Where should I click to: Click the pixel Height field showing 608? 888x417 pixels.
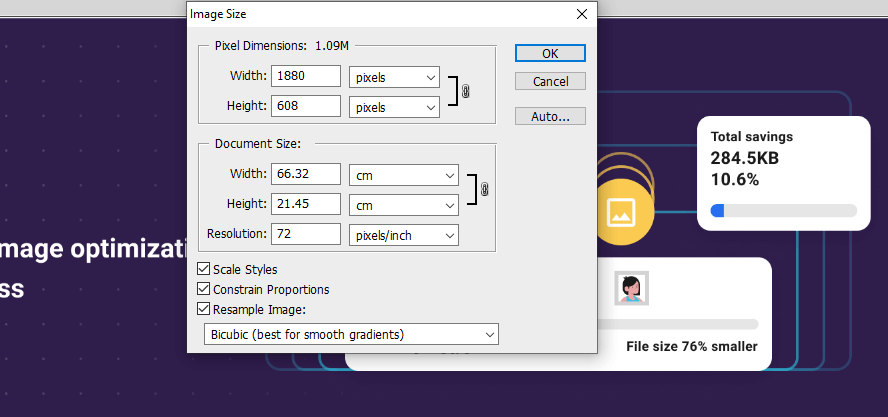(306, 106)
